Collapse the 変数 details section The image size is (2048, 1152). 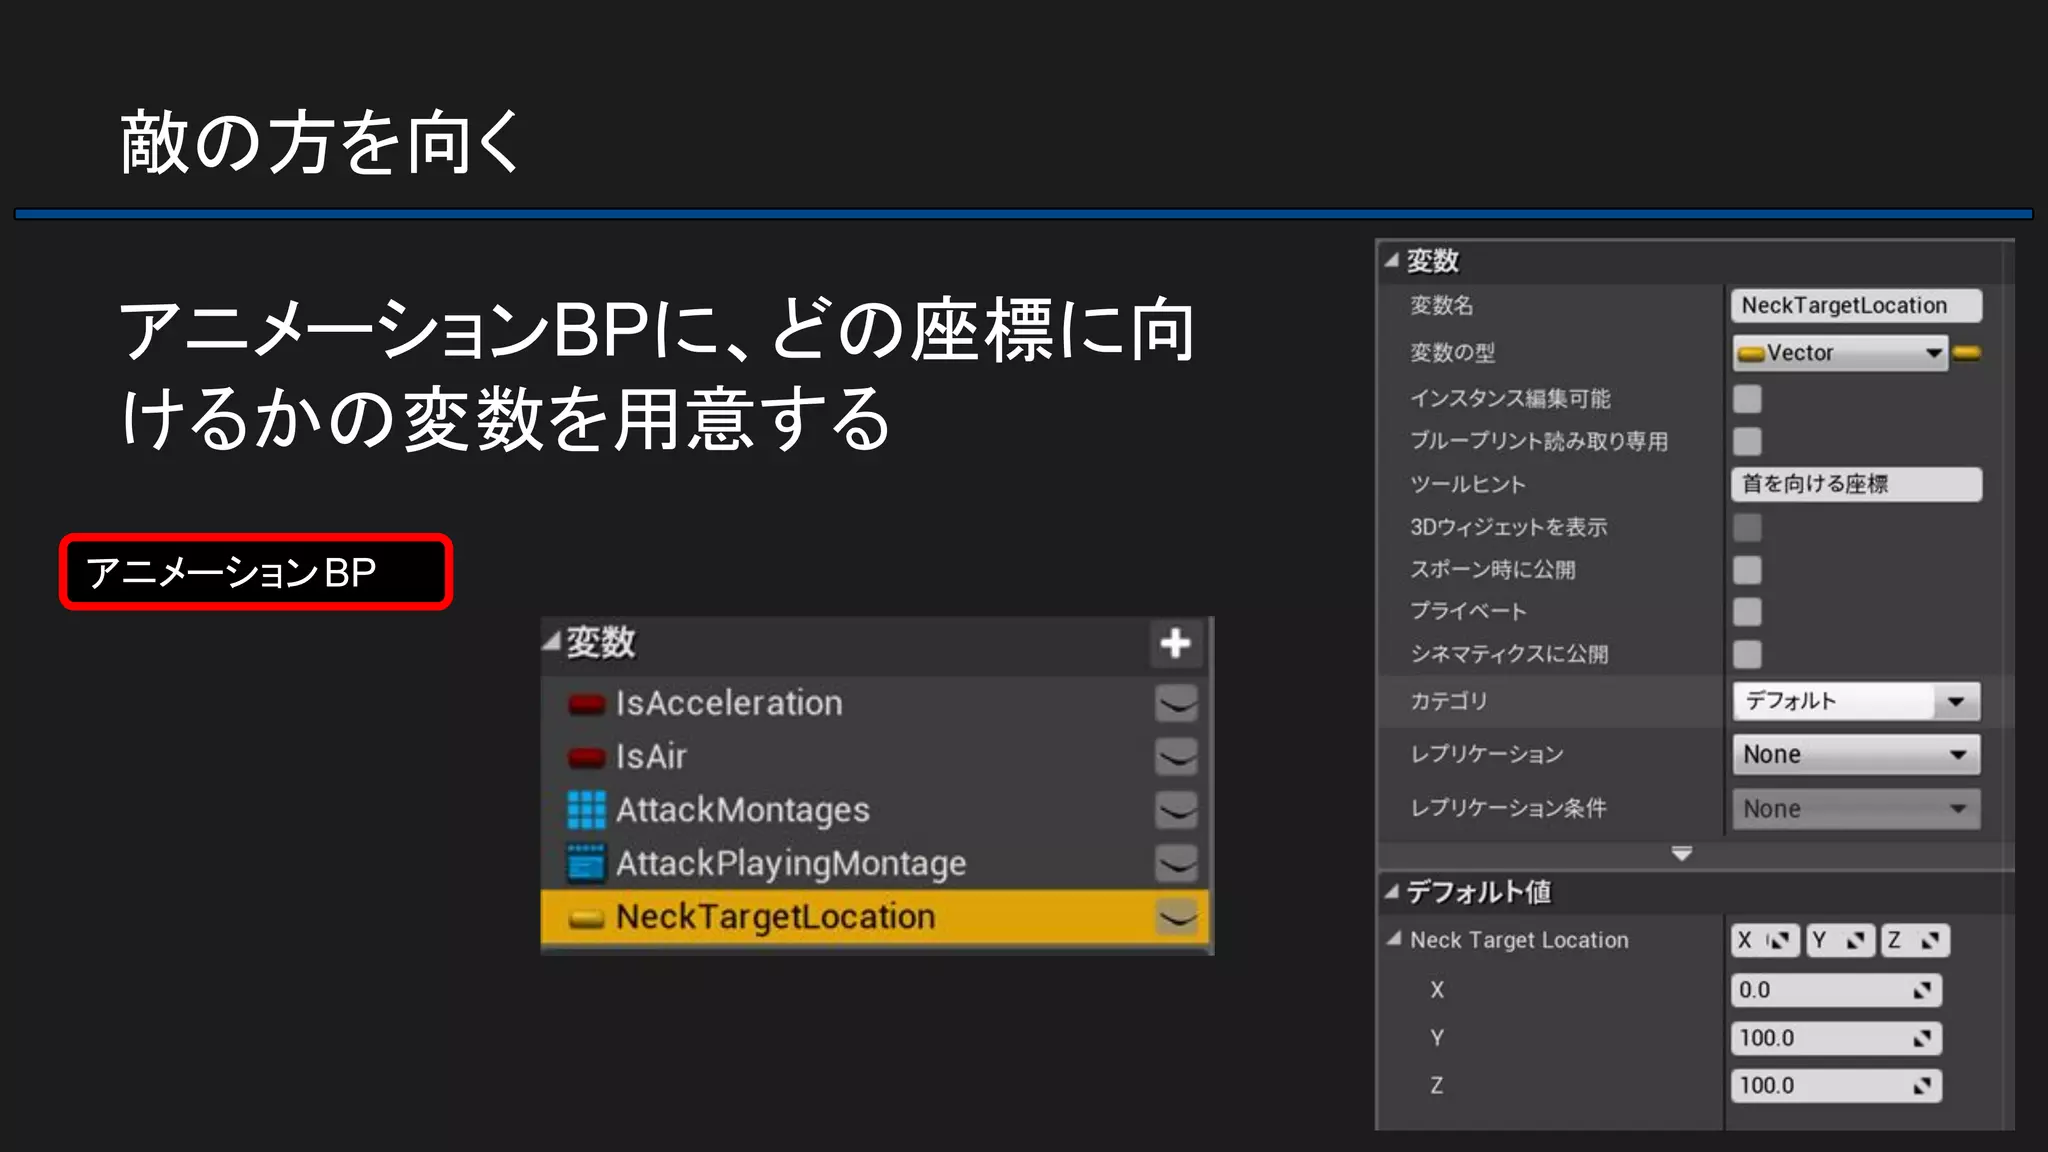click(1391, 260)
